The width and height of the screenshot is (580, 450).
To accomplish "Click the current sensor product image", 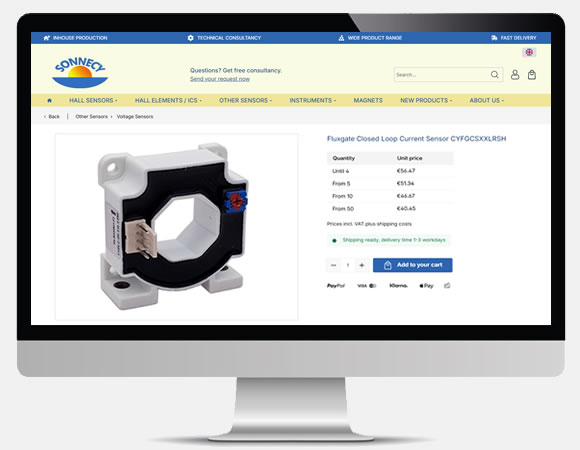I will (176, 227).
